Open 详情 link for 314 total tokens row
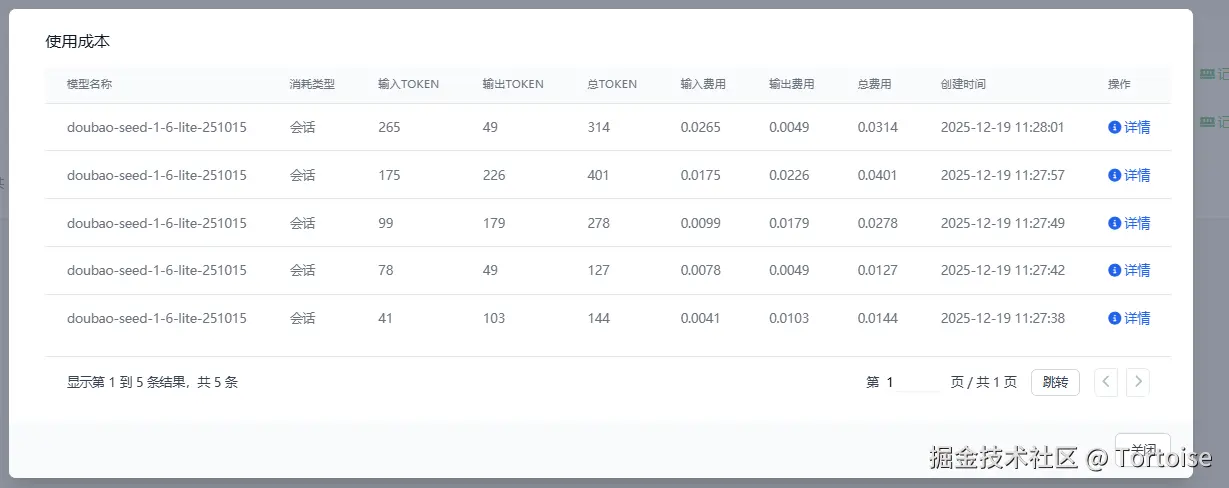1229x488 pixels. tap(1137, 127)
